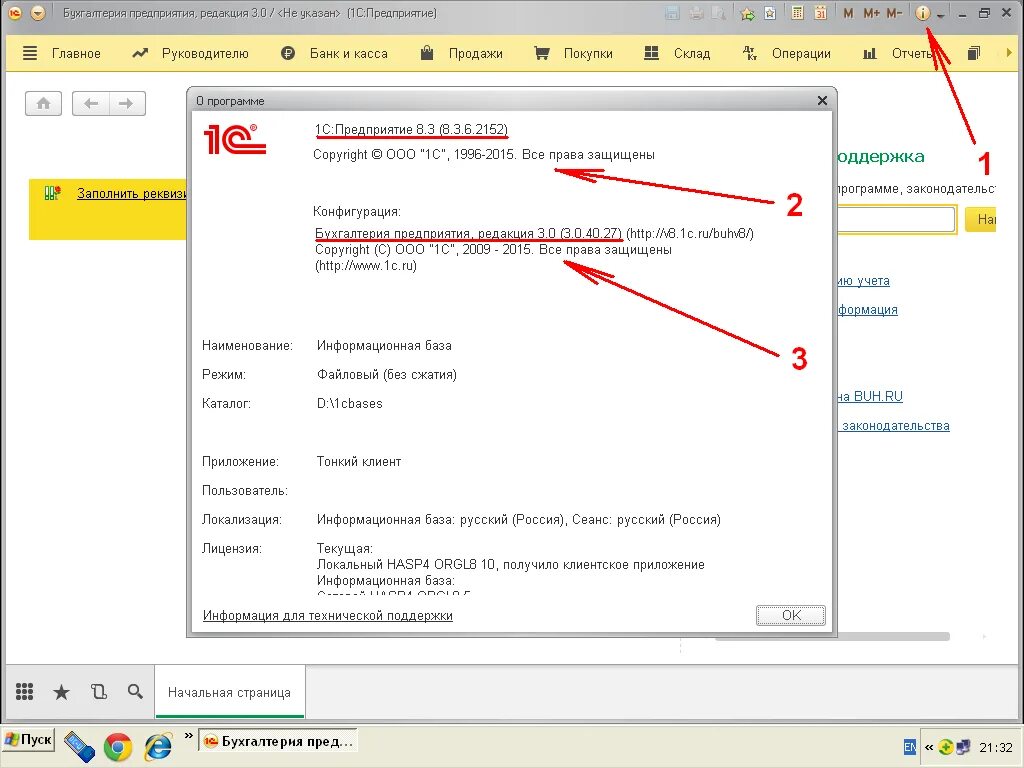Click the M- memory subtract button
Viewport: 1024px width, 768px height.
(894, 13)
